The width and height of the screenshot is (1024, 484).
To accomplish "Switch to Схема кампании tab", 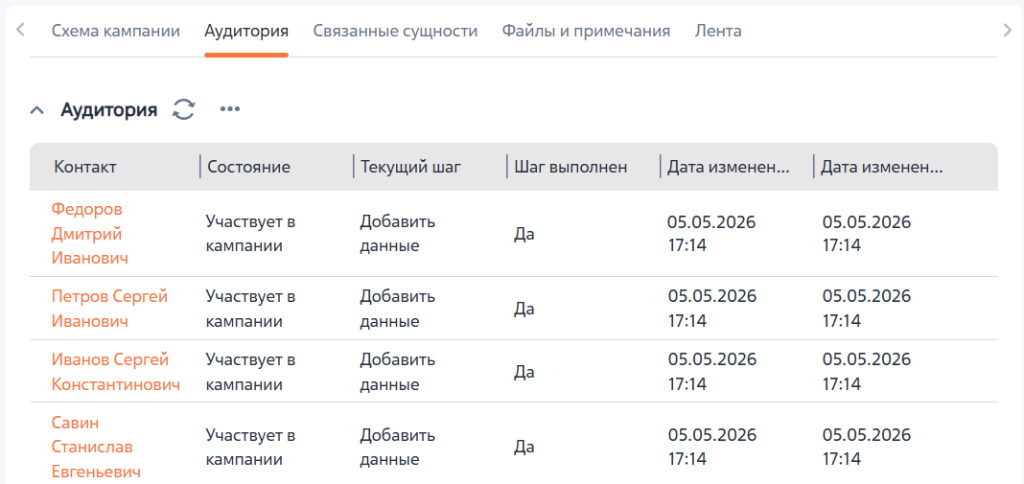I will tap(116, 31).
